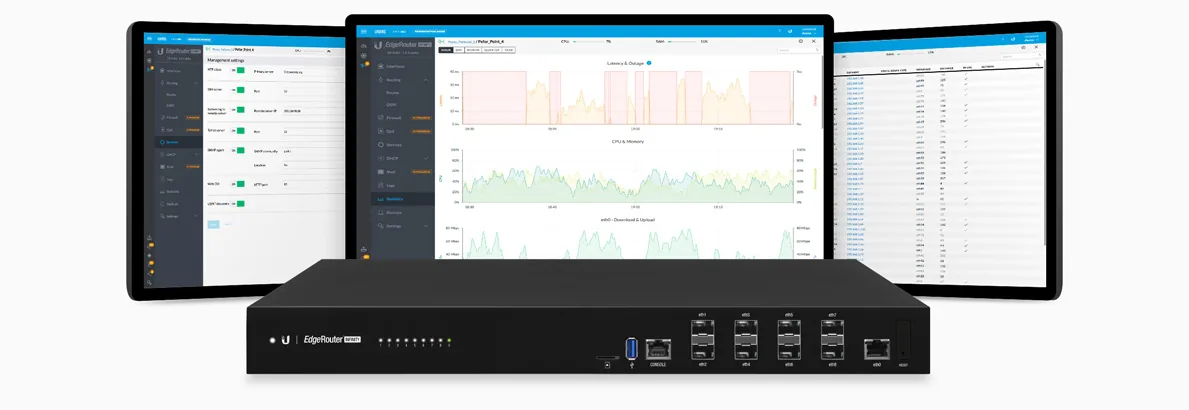The image size is (1189, 410).
Task: Open QoS in the center screen sidebar
Action: pos(391,131)
